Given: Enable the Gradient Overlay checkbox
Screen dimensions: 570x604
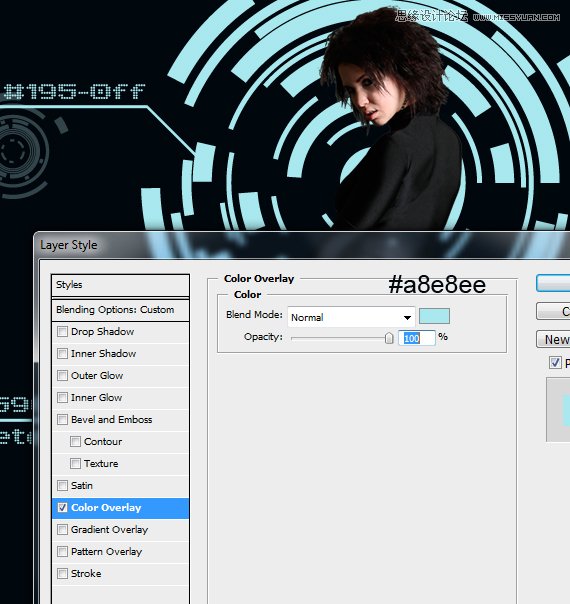Looking at the screenshot, I should click(x=62, y=530).
